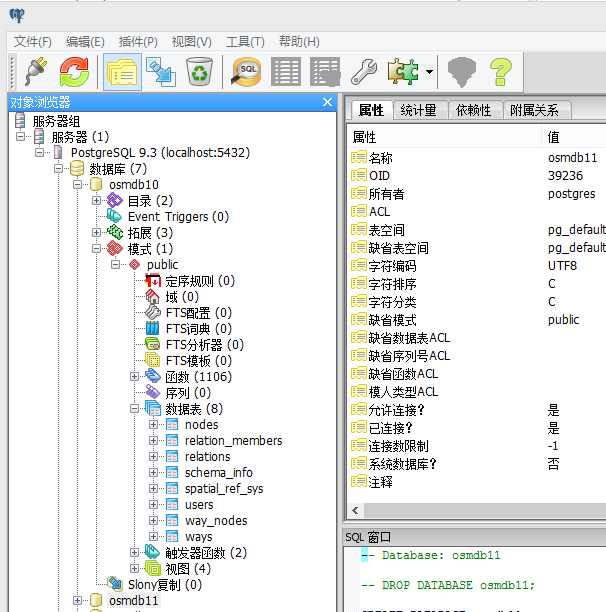Open the 插件(P) menu
This screenshot has height=612, width=606.
coord(138,41)
